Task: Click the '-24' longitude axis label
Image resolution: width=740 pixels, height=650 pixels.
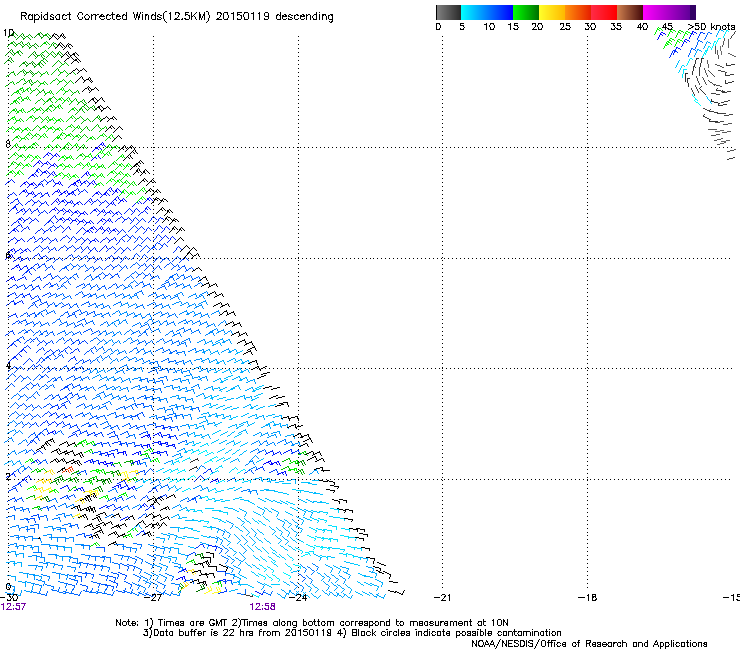Action: 297,598
